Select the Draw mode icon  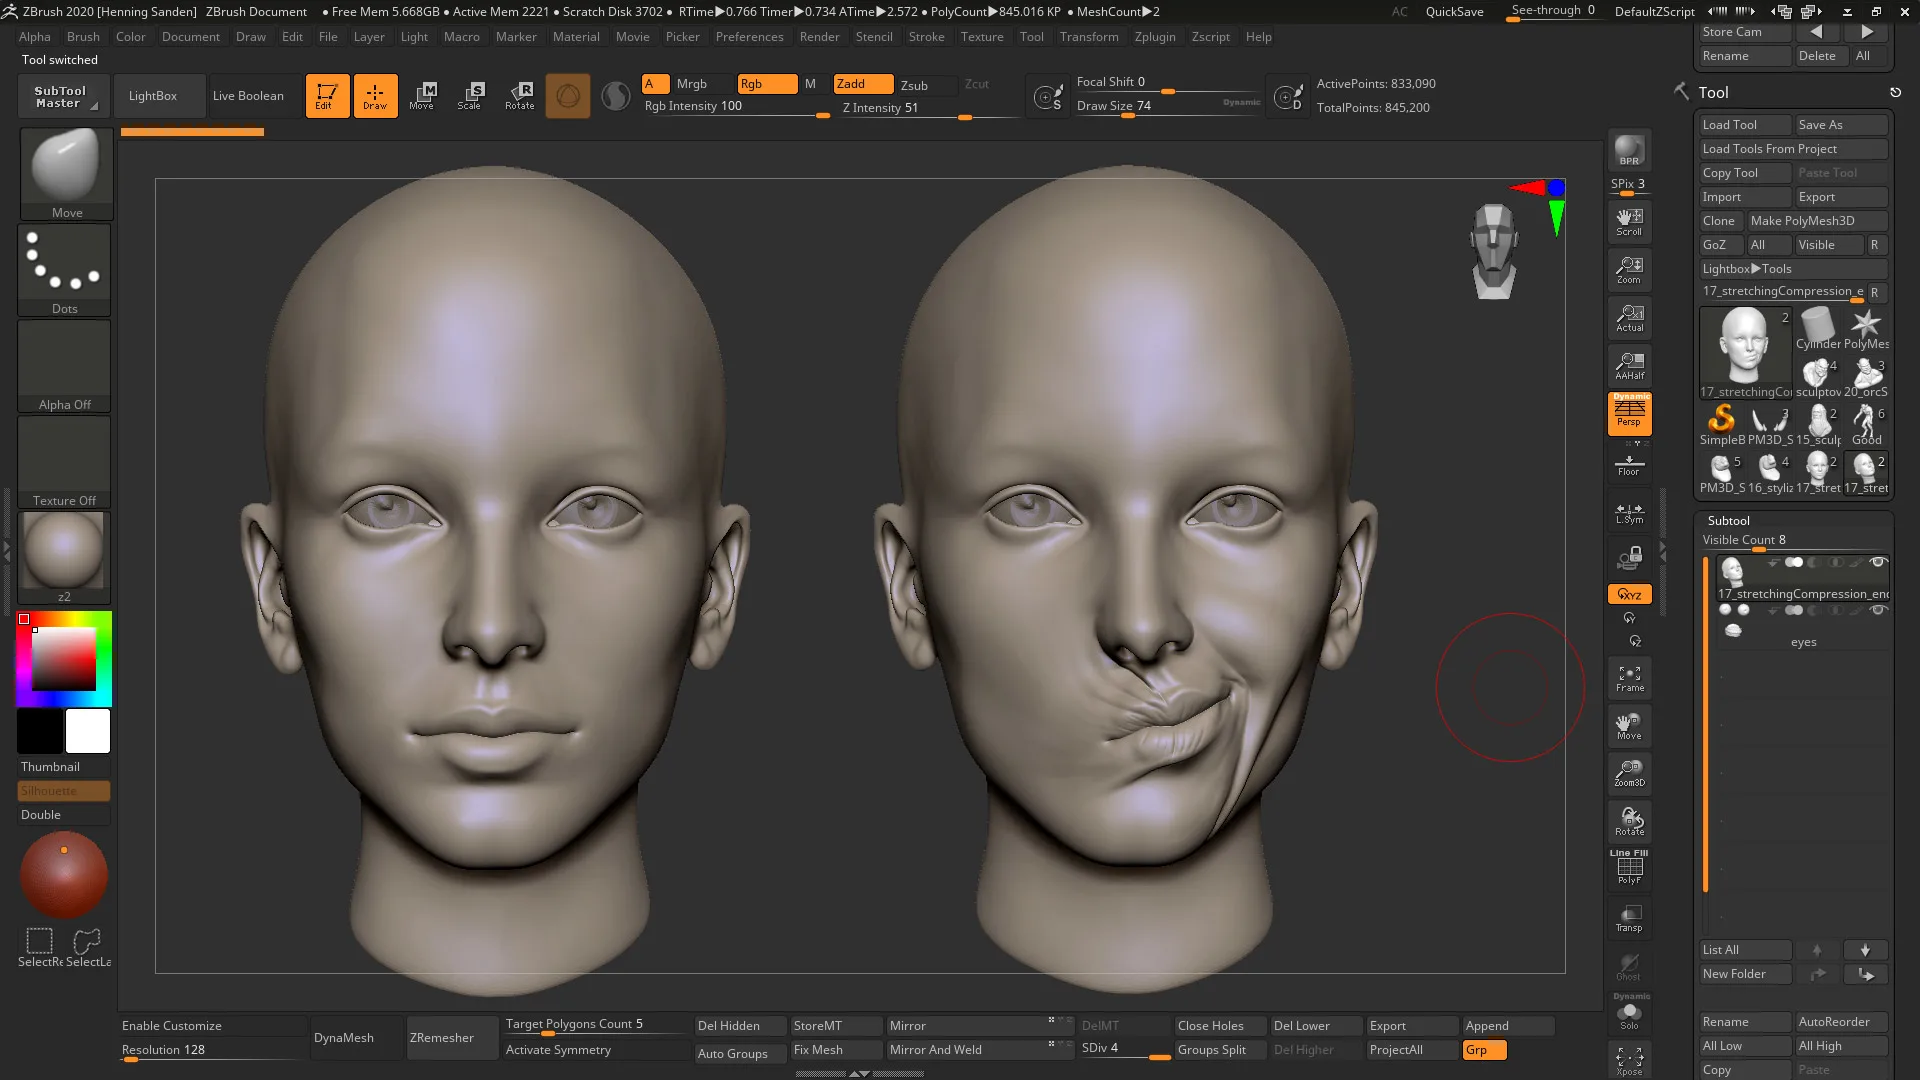(375, 95)
